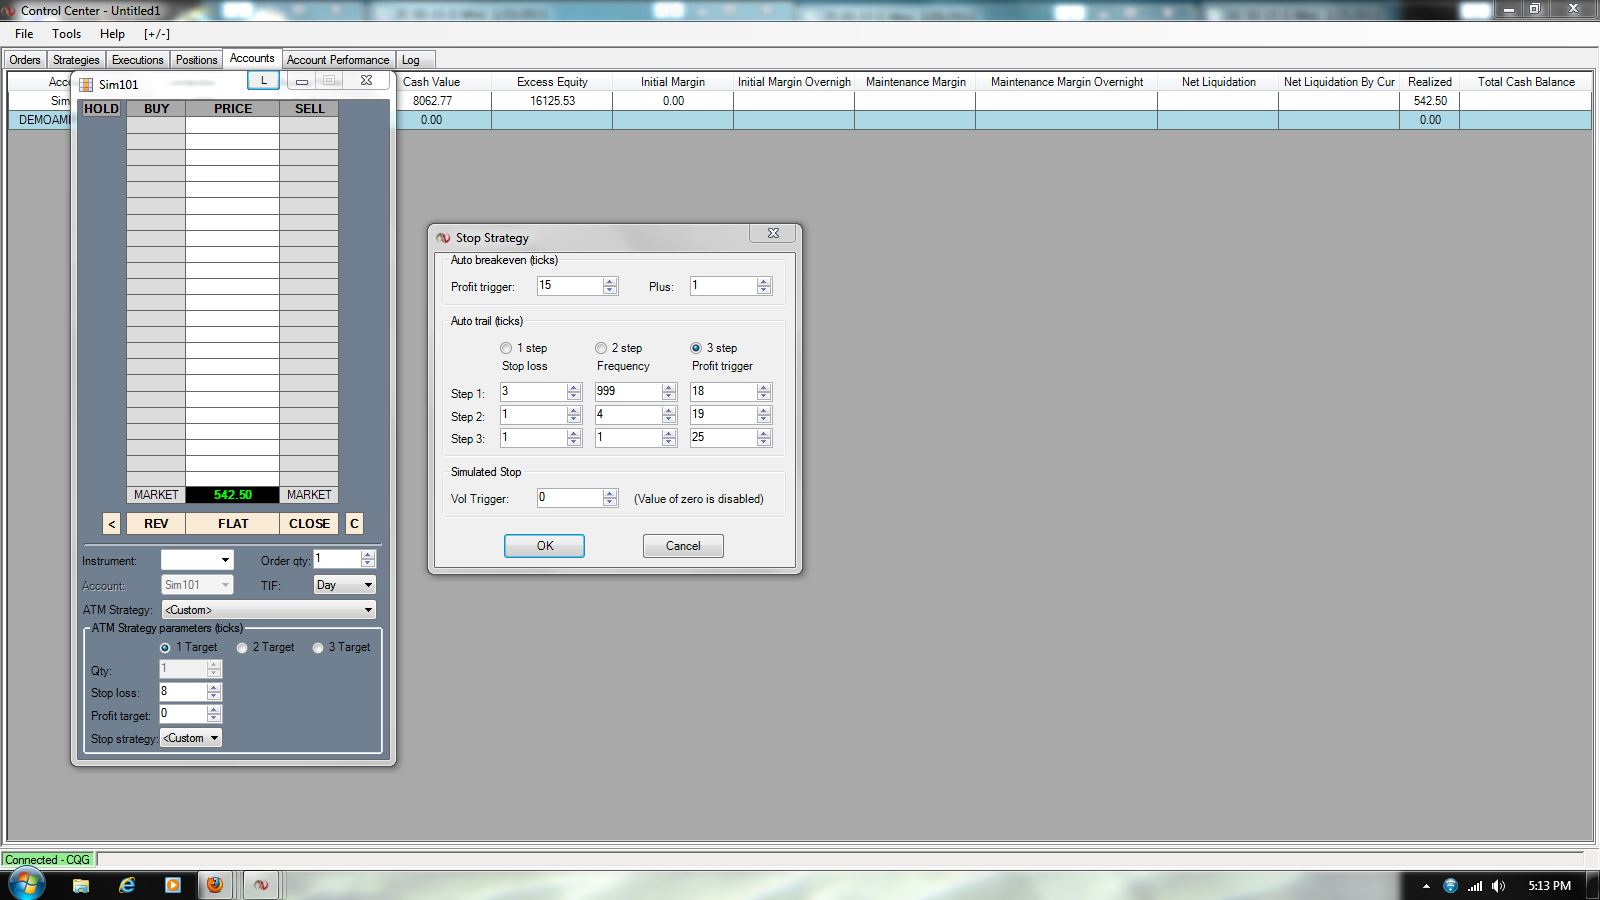
Task: Open the volume control in system tray
Action: pyautogui.click(x=1498, y=886)
